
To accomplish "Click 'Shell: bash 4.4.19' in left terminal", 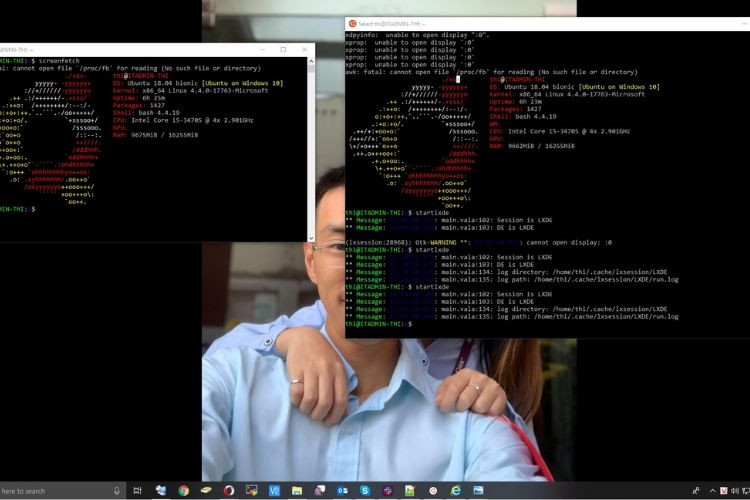I will [x=146, y=113].
